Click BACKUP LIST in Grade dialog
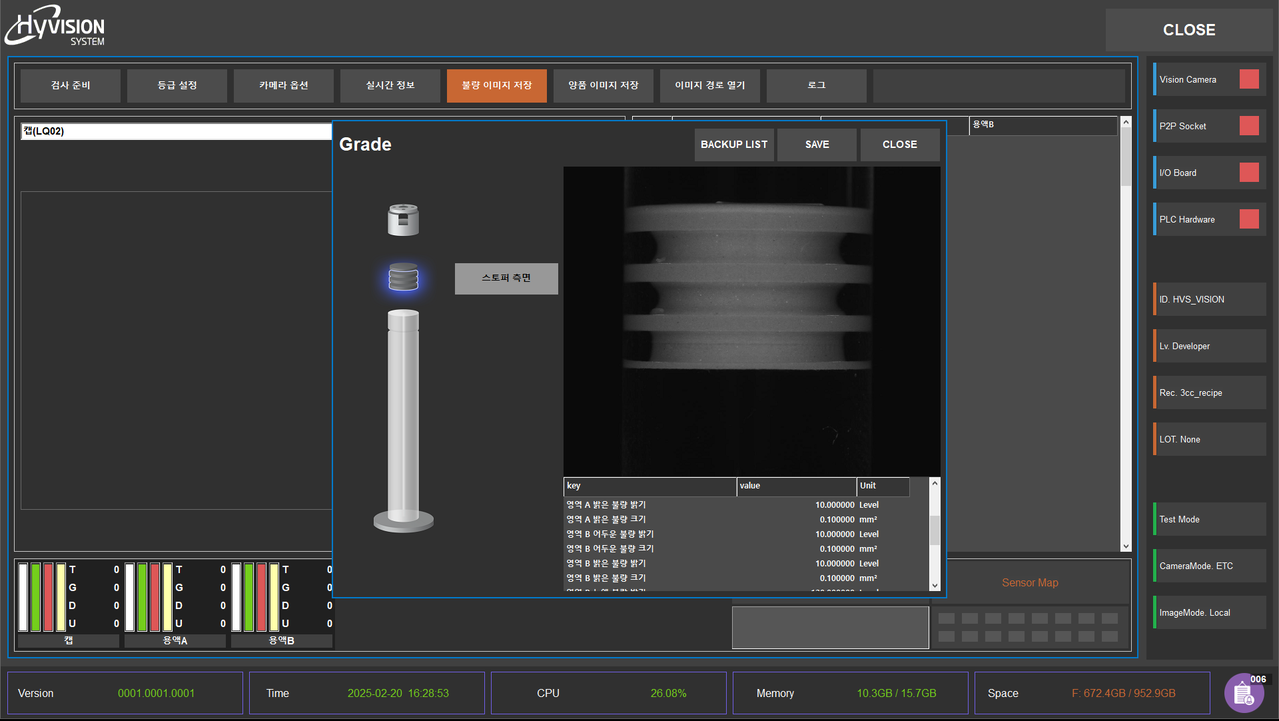The width and height of the screenshot is (1279, 721). tap(734, 145)
